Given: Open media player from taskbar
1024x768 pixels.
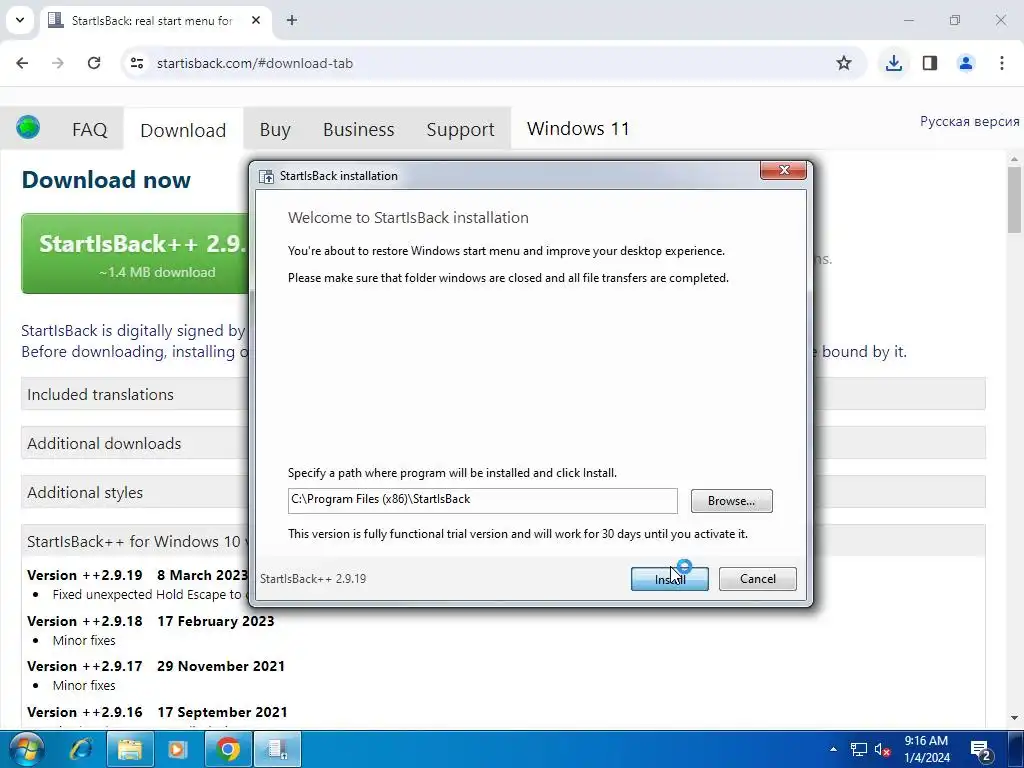Looking at the screenshot, I should [x=178, y=749].
